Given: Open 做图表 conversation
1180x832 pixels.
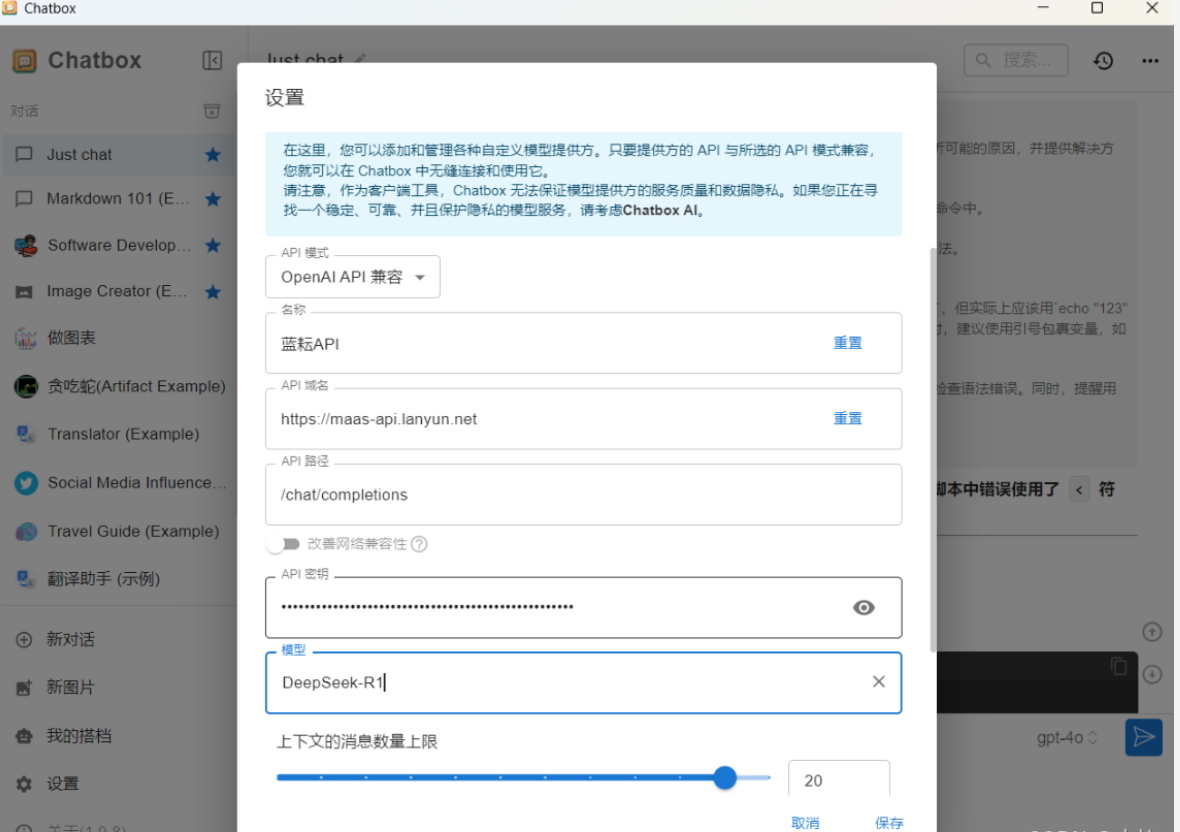Looking at the screenshot, I should 118,338.
